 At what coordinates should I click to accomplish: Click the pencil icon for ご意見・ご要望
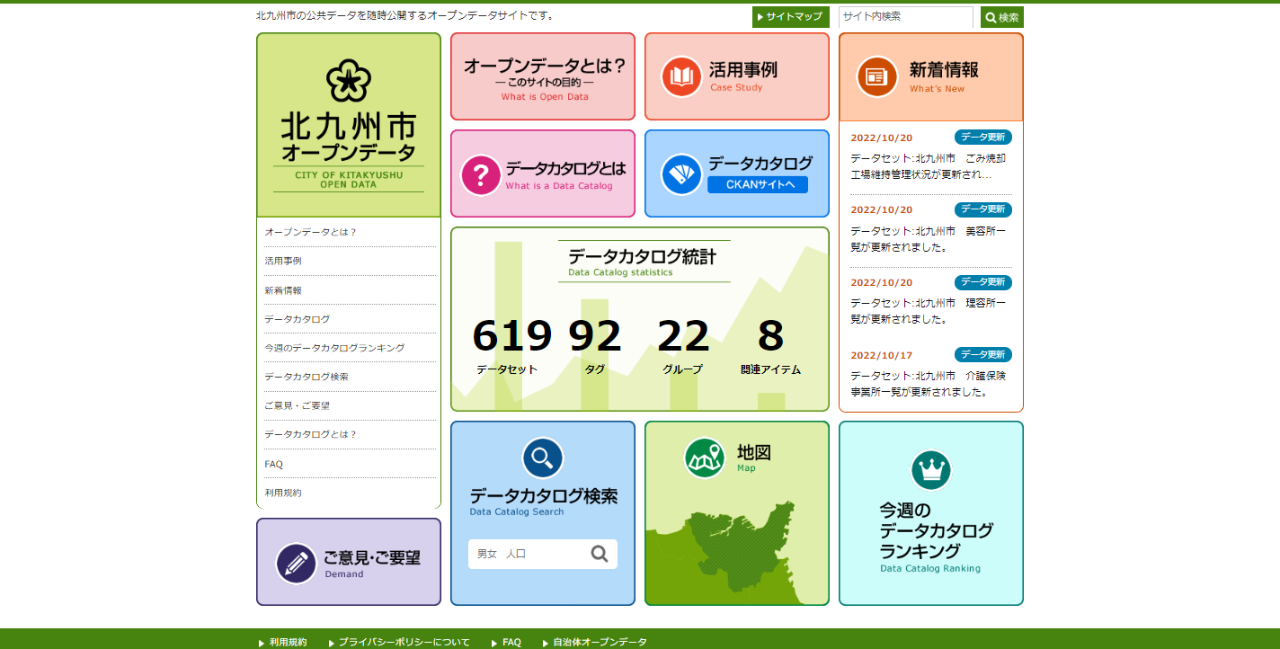296,563
